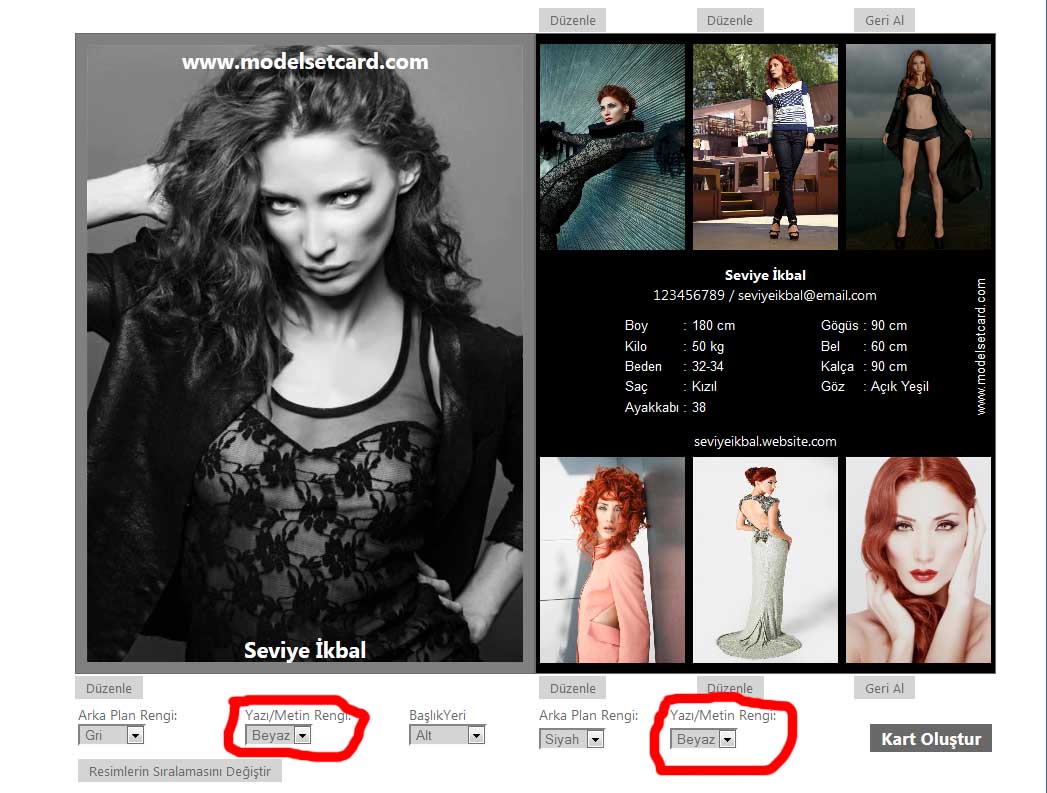Click Düzenle below the large black-and-white portrait
The height and width of the screenshot is (793, 1047).
(x=109, y=688)
